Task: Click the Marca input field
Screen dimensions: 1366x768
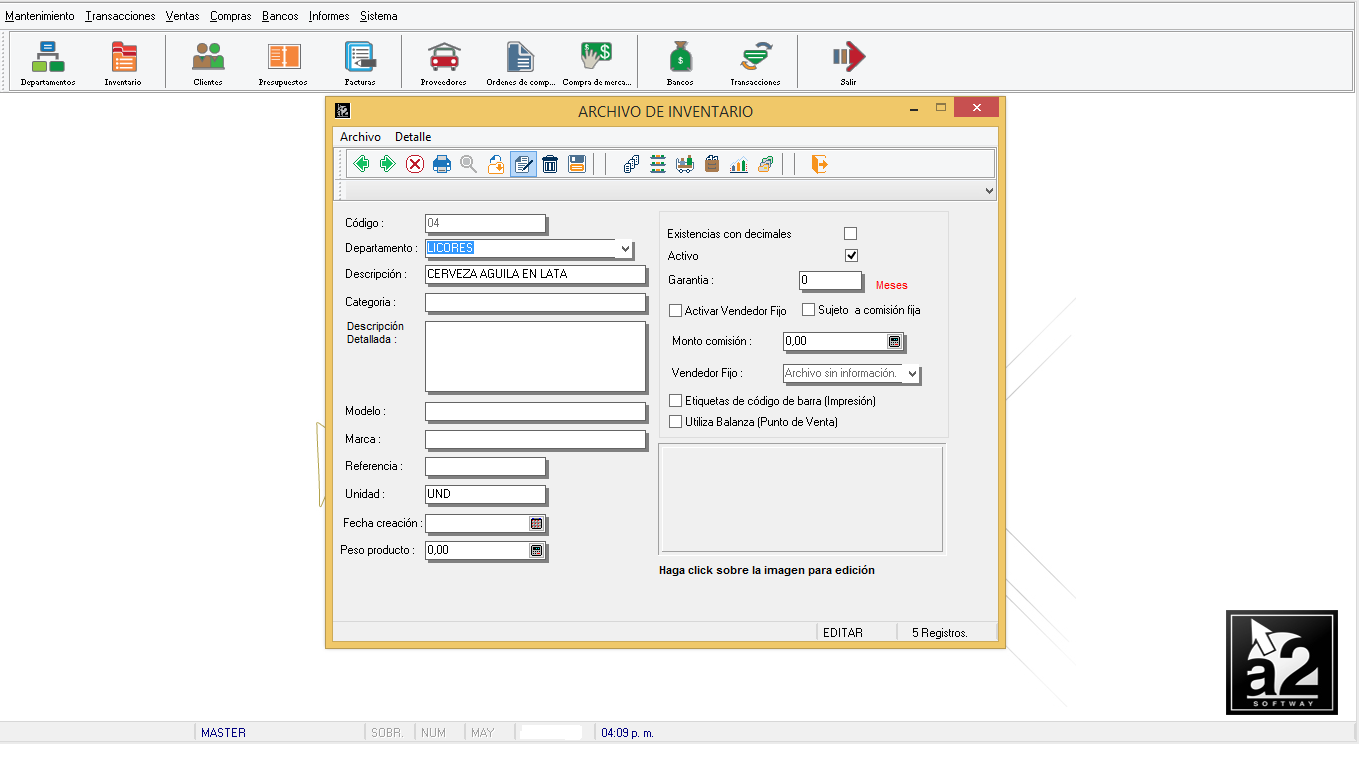Action: [536, 439]
